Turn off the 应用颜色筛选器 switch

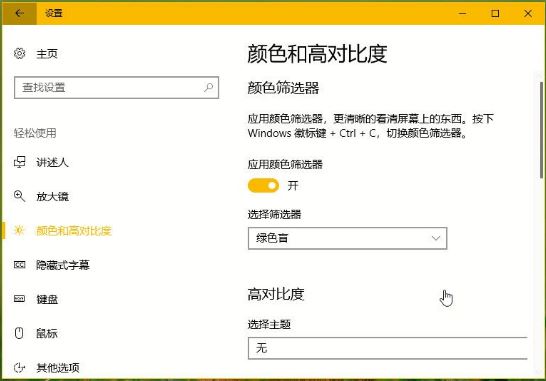(264, 186)
